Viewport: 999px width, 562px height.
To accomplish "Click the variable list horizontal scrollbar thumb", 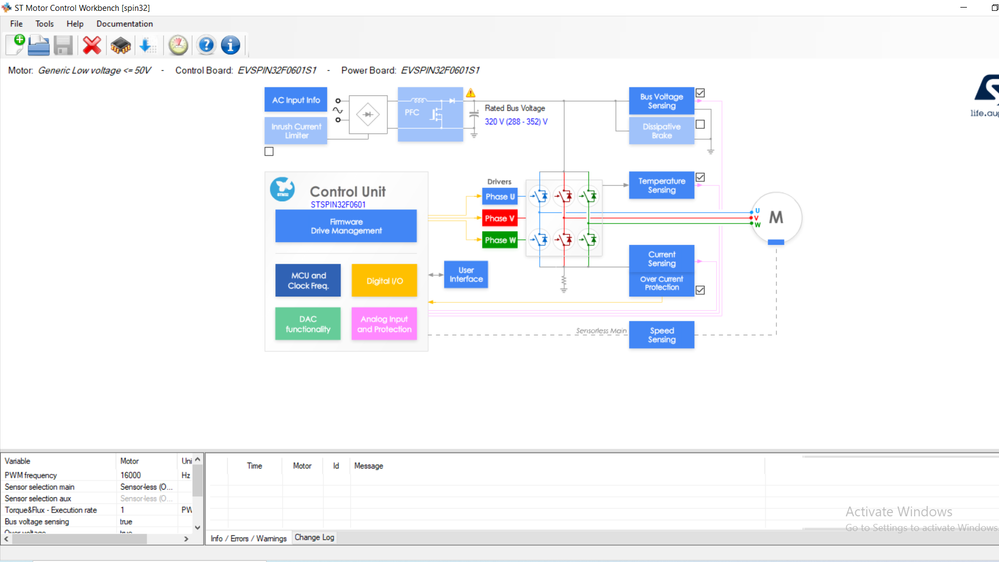I will click(x=80, y=539).
